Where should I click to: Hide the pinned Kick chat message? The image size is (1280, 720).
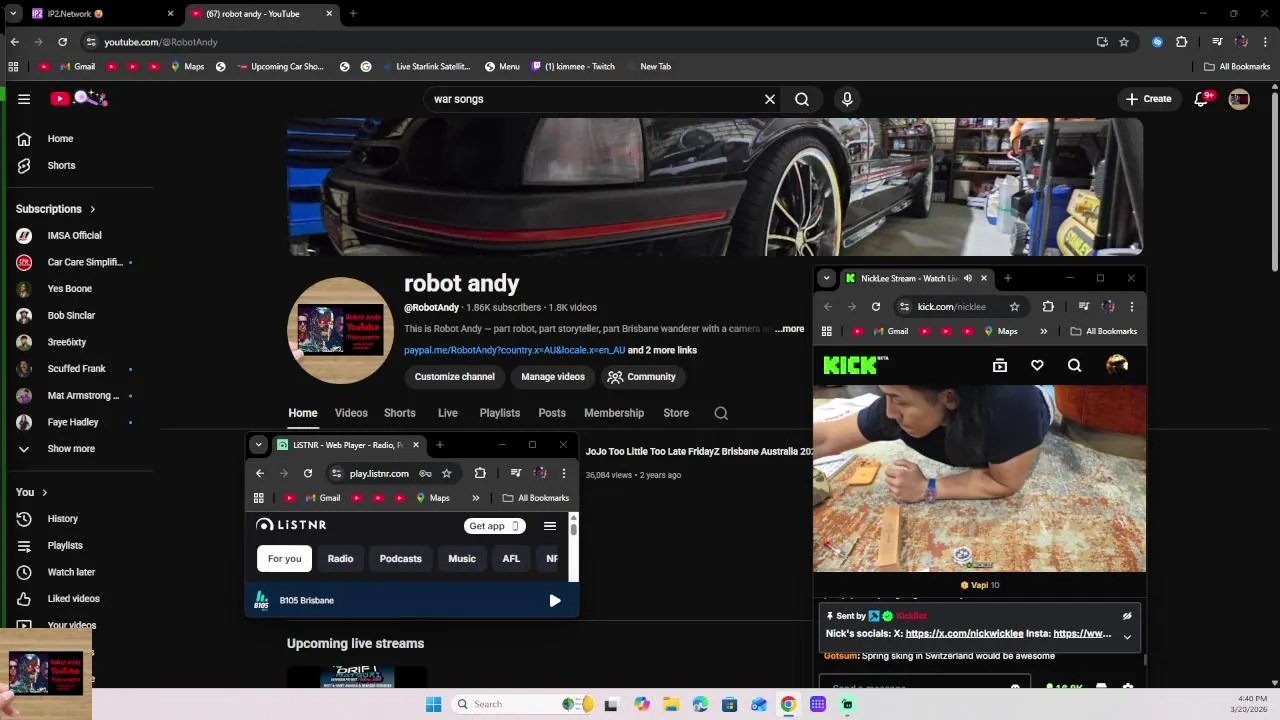1127,616
